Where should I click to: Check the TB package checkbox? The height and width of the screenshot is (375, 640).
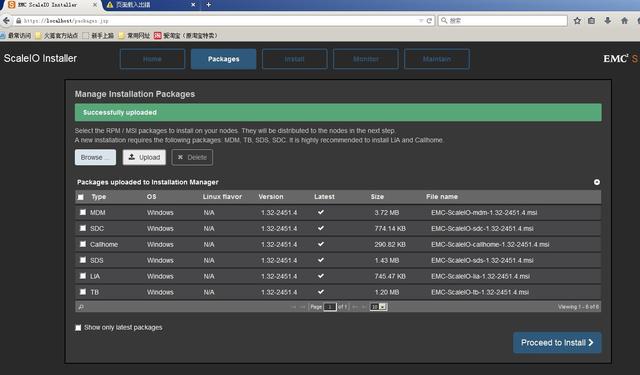(x=83, y=292)
